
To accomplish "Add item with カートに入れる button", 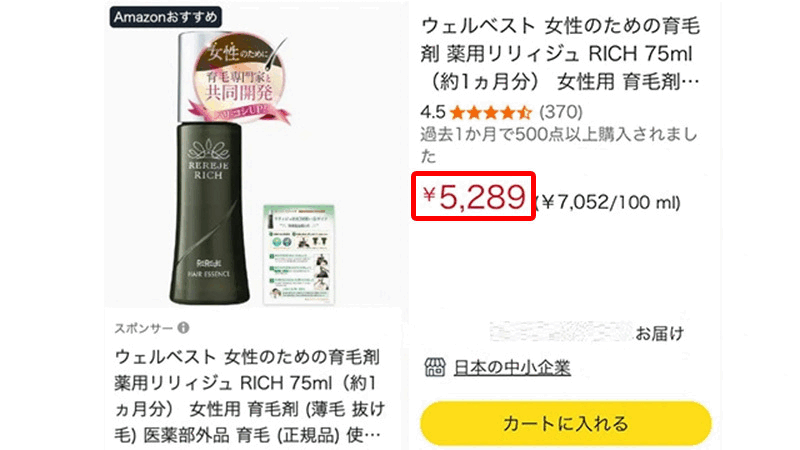I will tap(565, 423).
